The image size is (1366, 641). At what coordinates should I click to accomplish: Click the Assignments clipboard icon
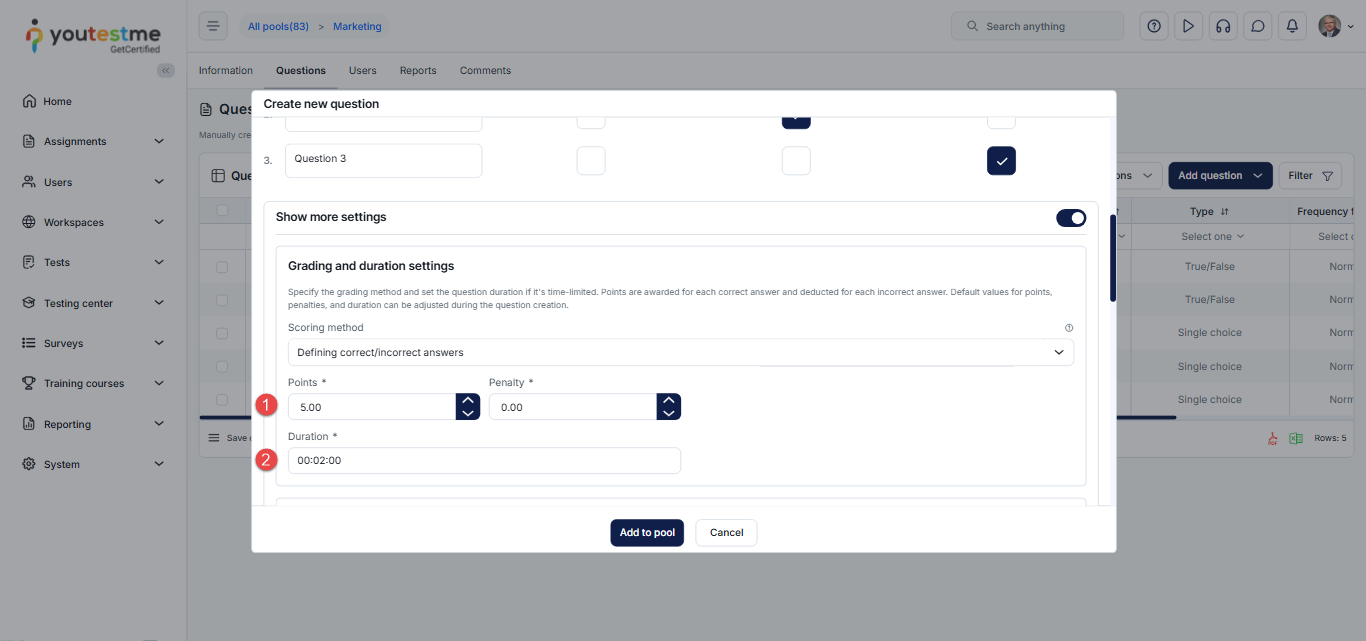tap(29, 141)
